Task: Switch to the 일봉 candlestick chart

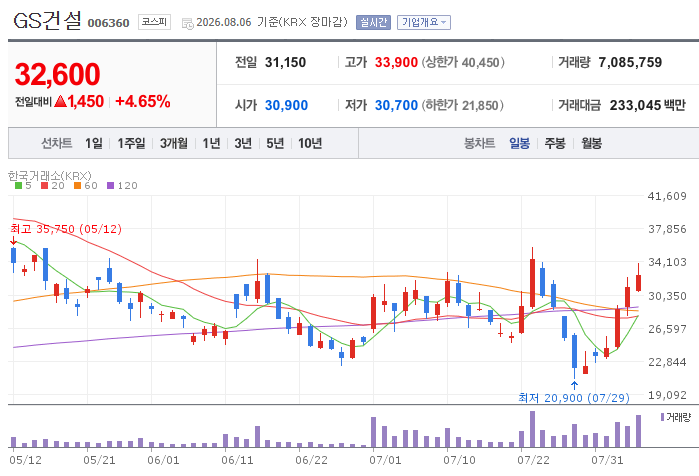Action: coord(519,144)
